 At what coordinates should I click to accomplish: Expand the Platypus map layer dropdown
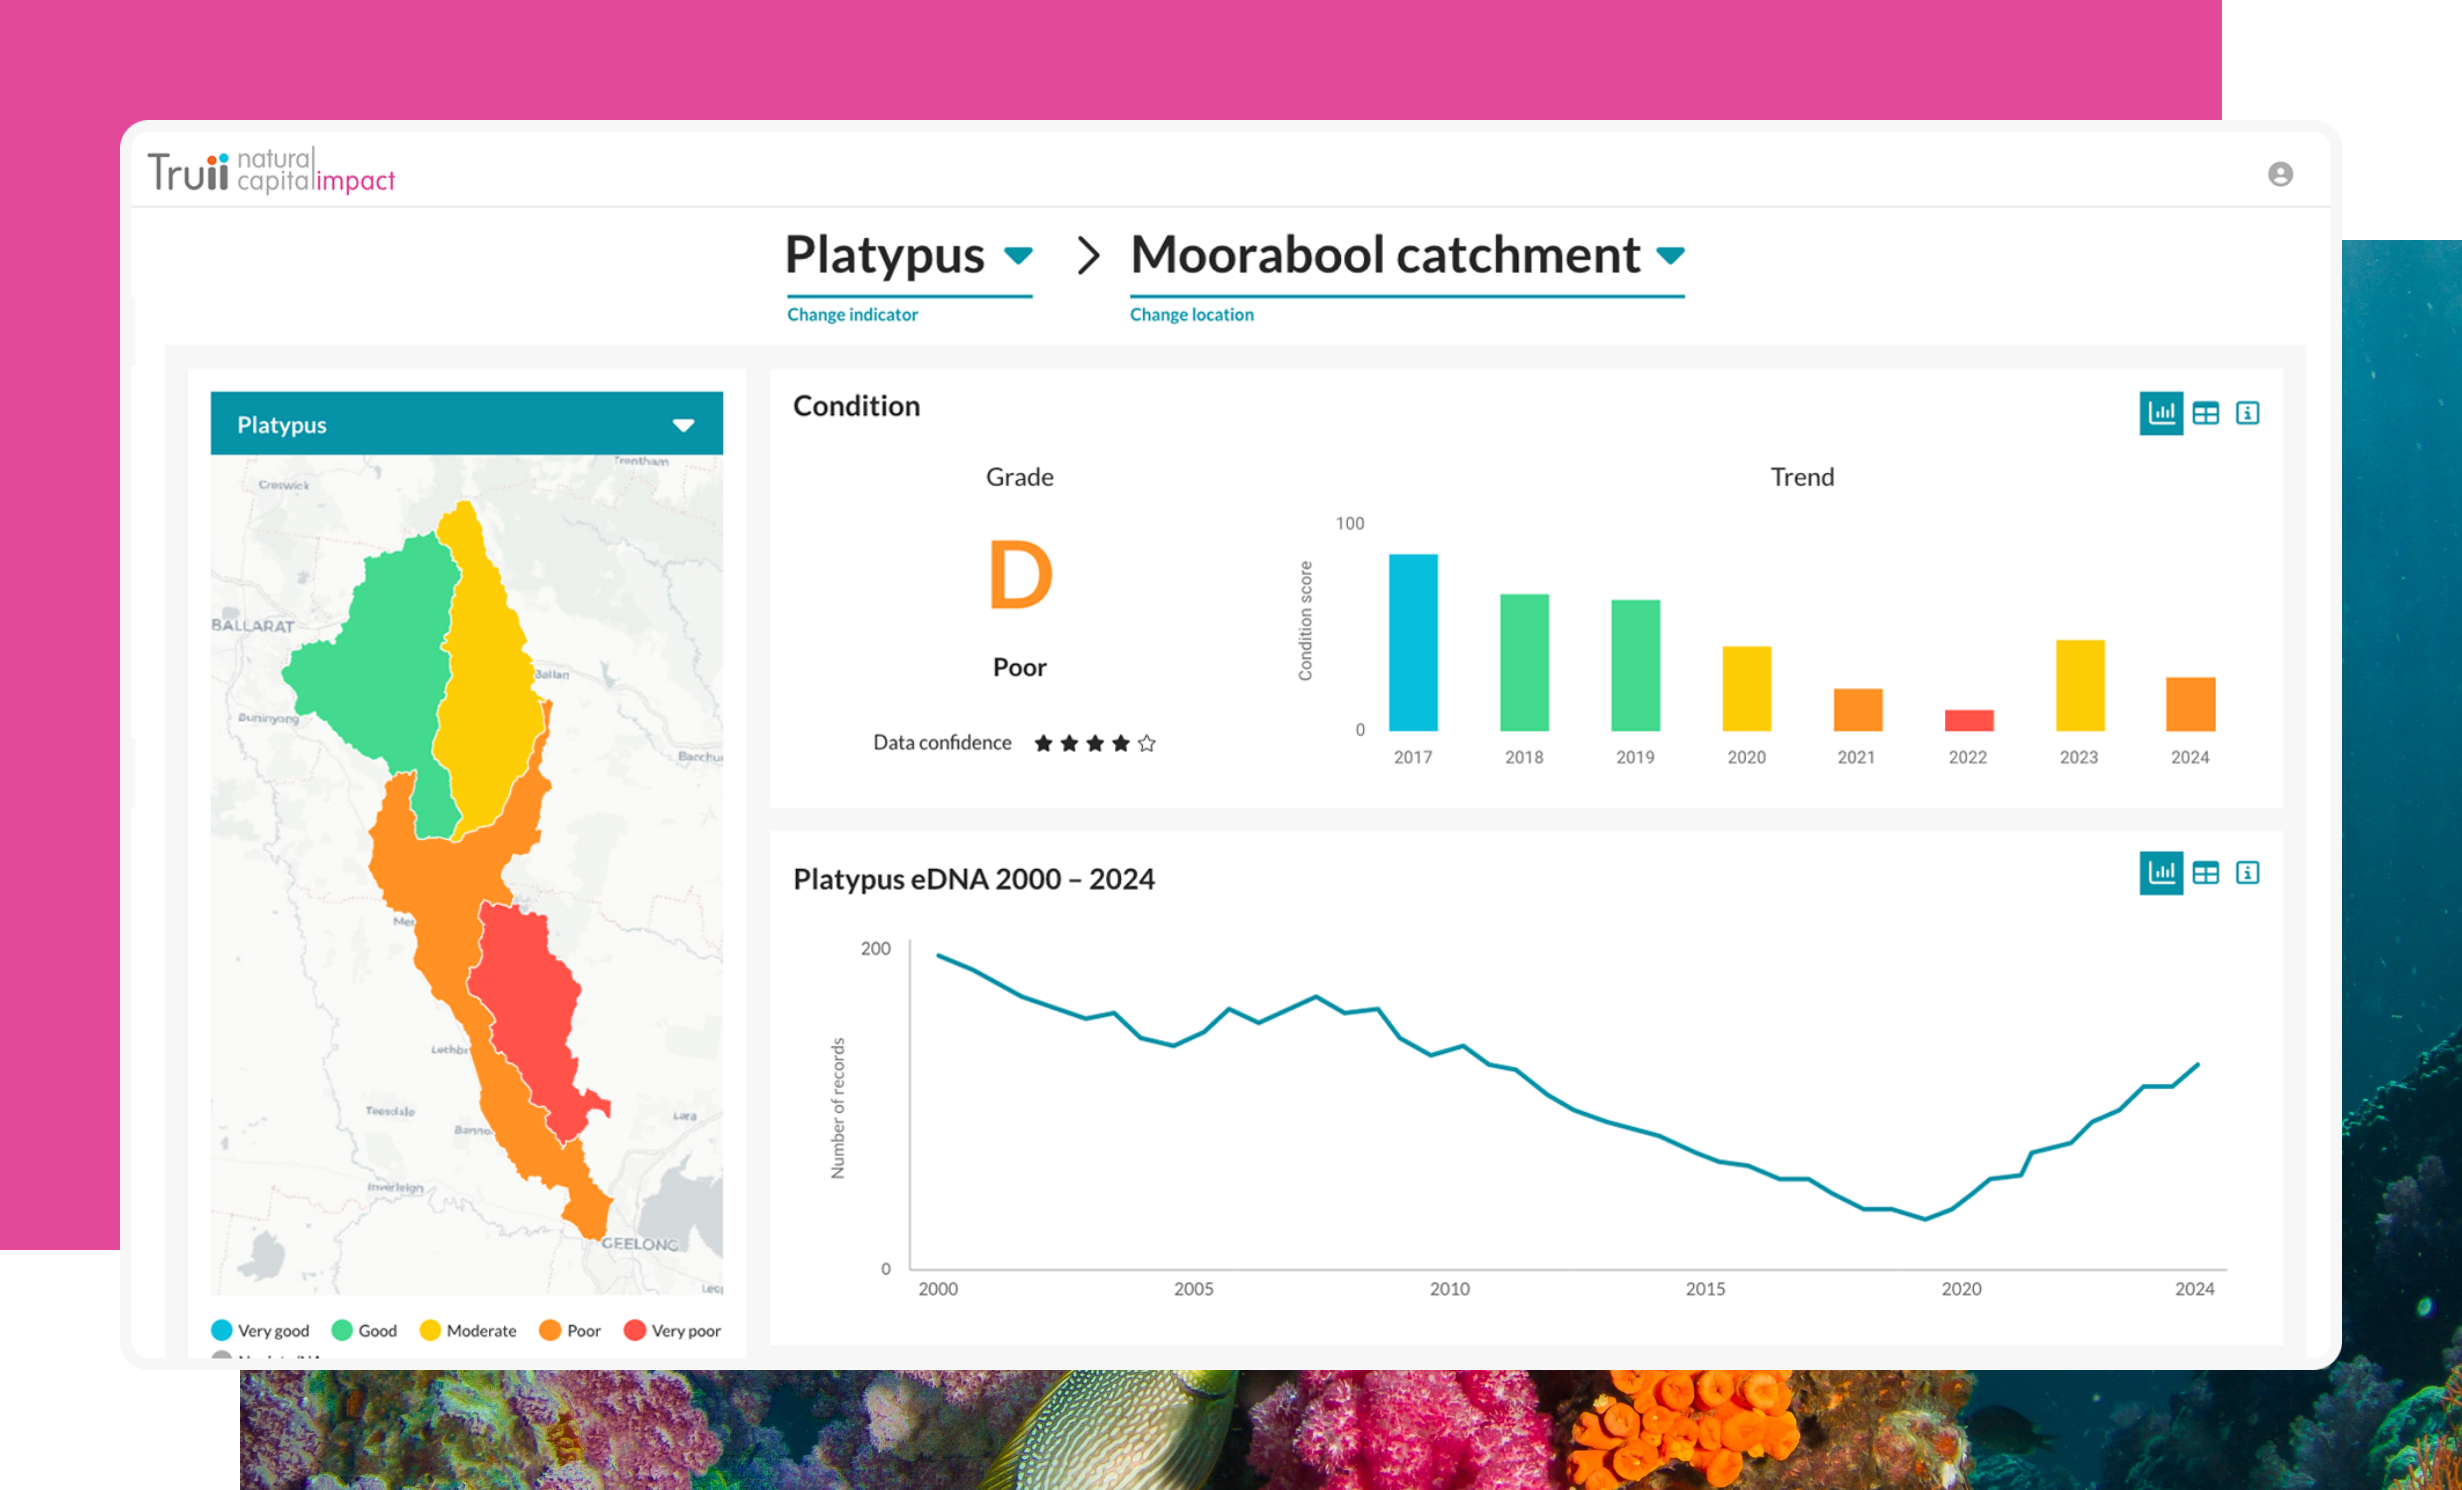pos(683,425)
